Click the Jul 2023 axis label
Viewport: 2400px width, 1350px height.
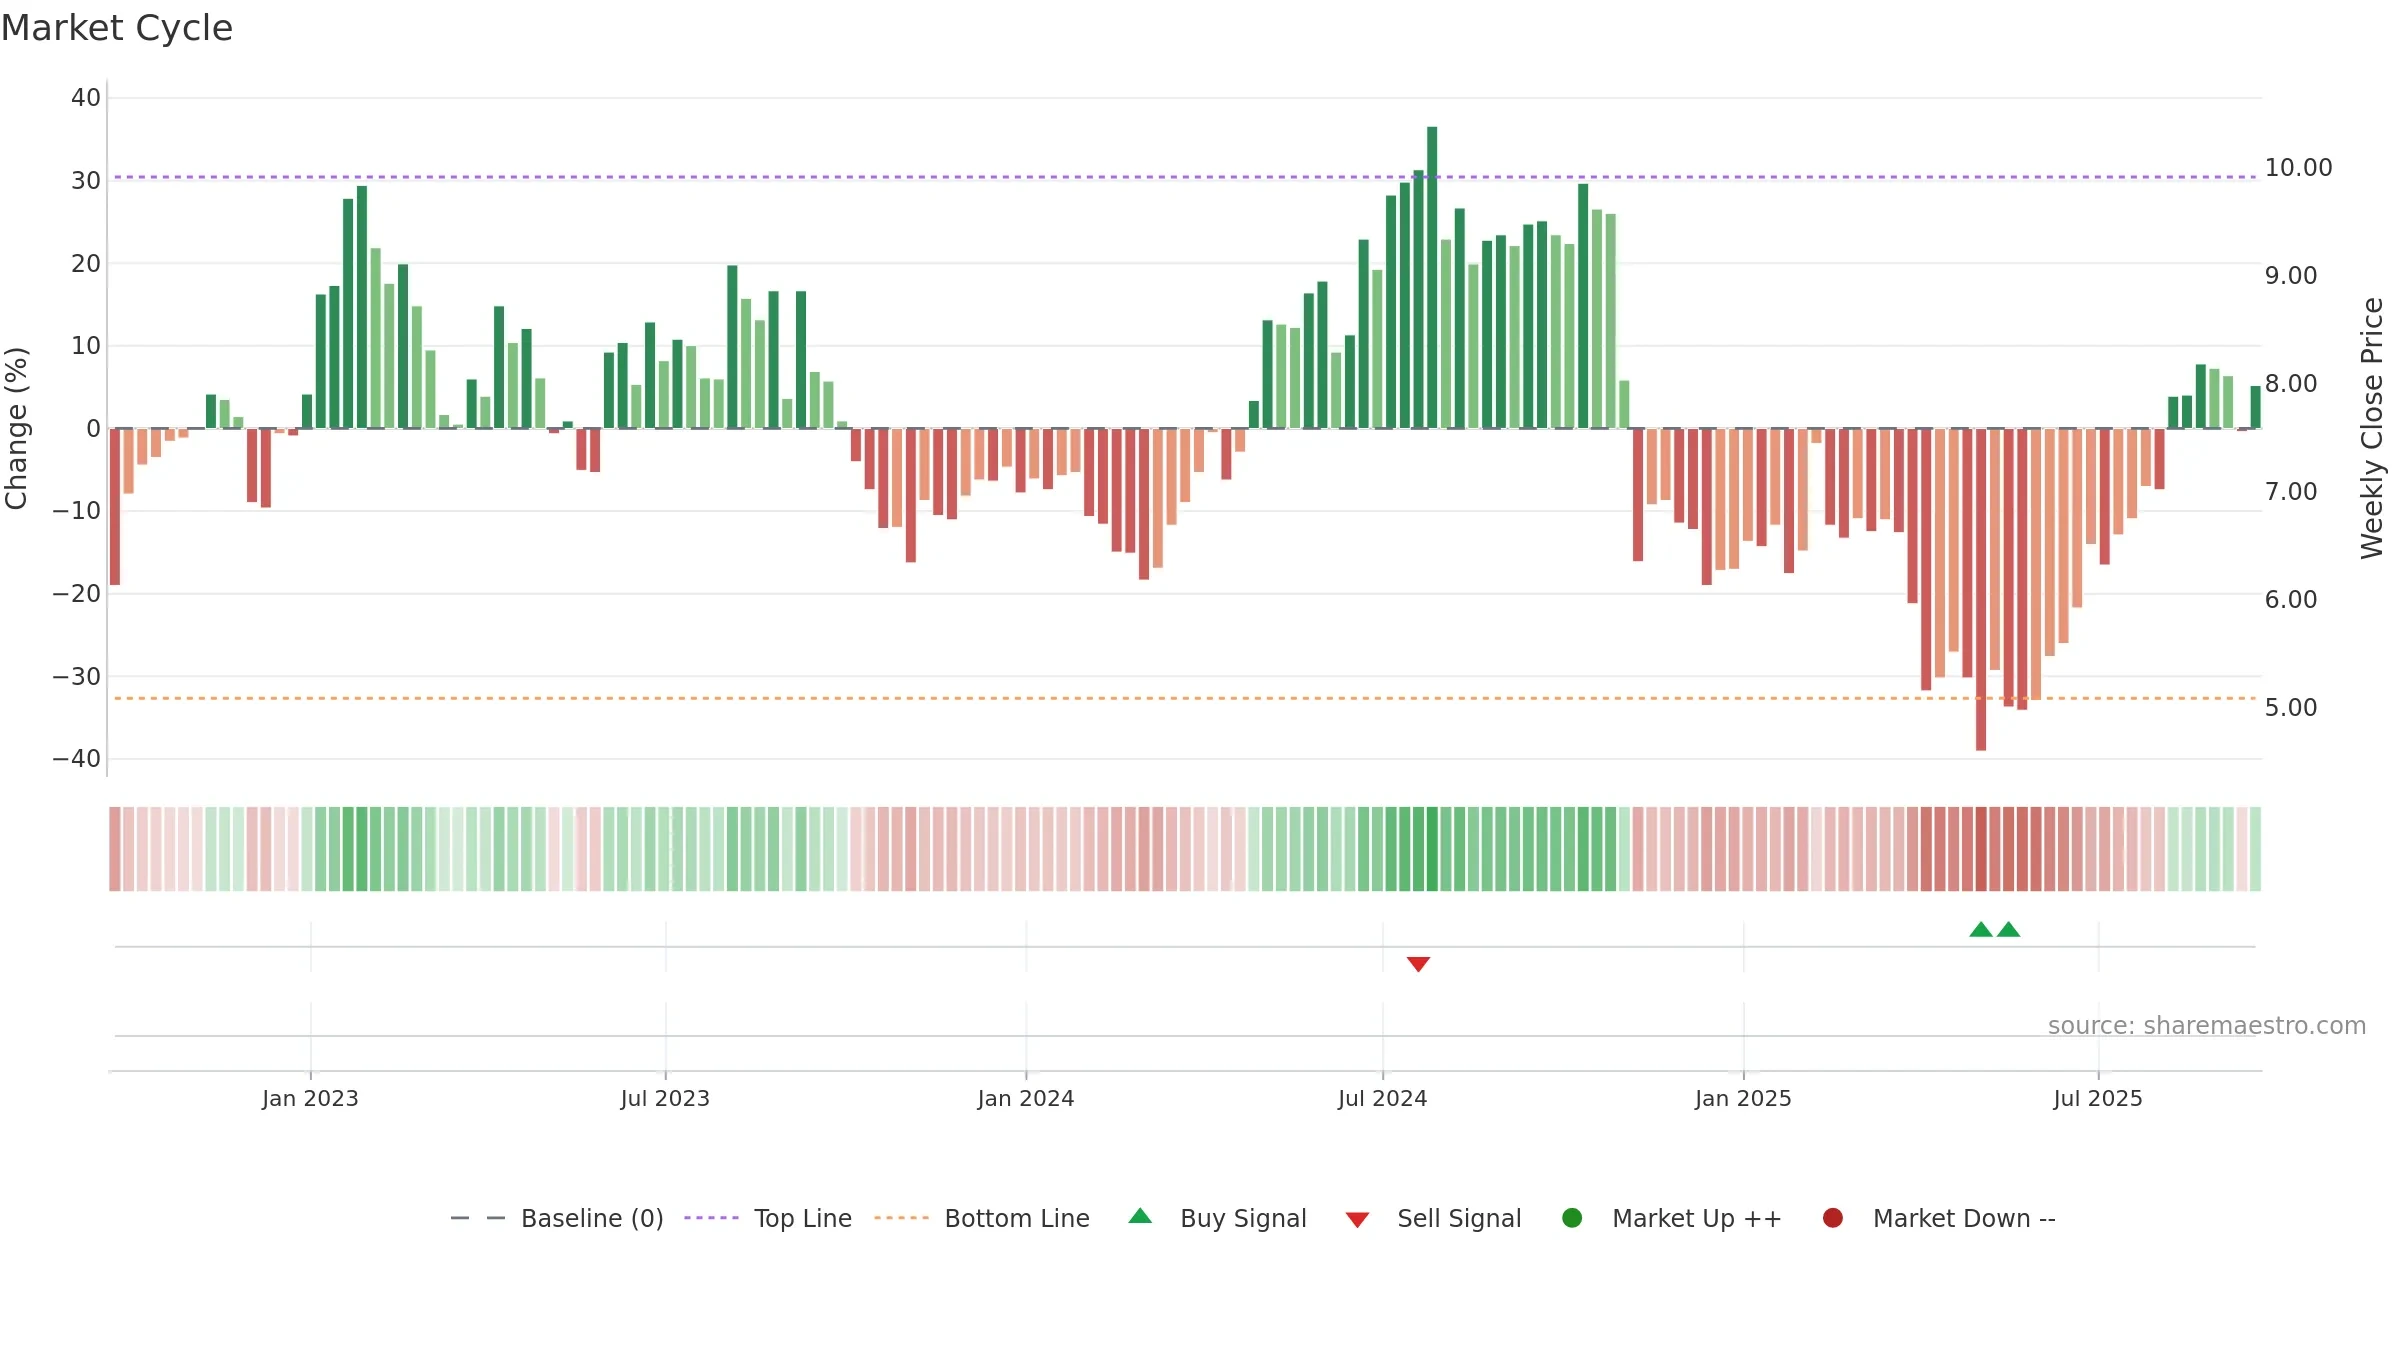click(665, 1098)
